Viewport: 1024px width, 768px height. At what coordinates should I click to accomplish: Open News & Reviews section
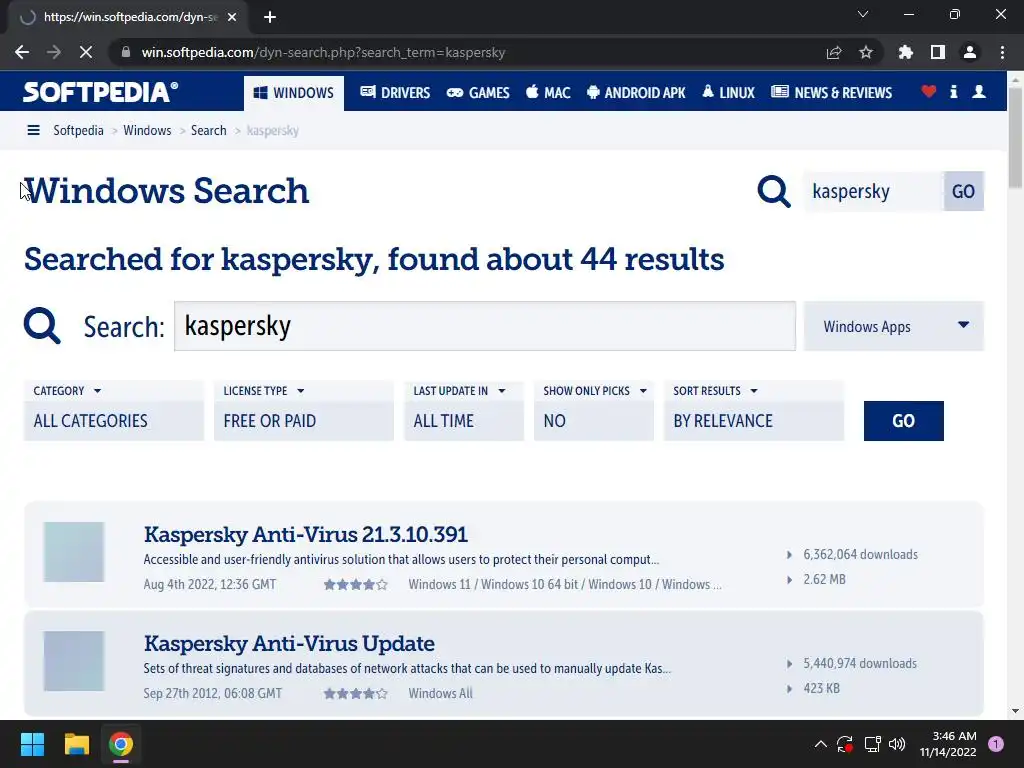[831, 93]
